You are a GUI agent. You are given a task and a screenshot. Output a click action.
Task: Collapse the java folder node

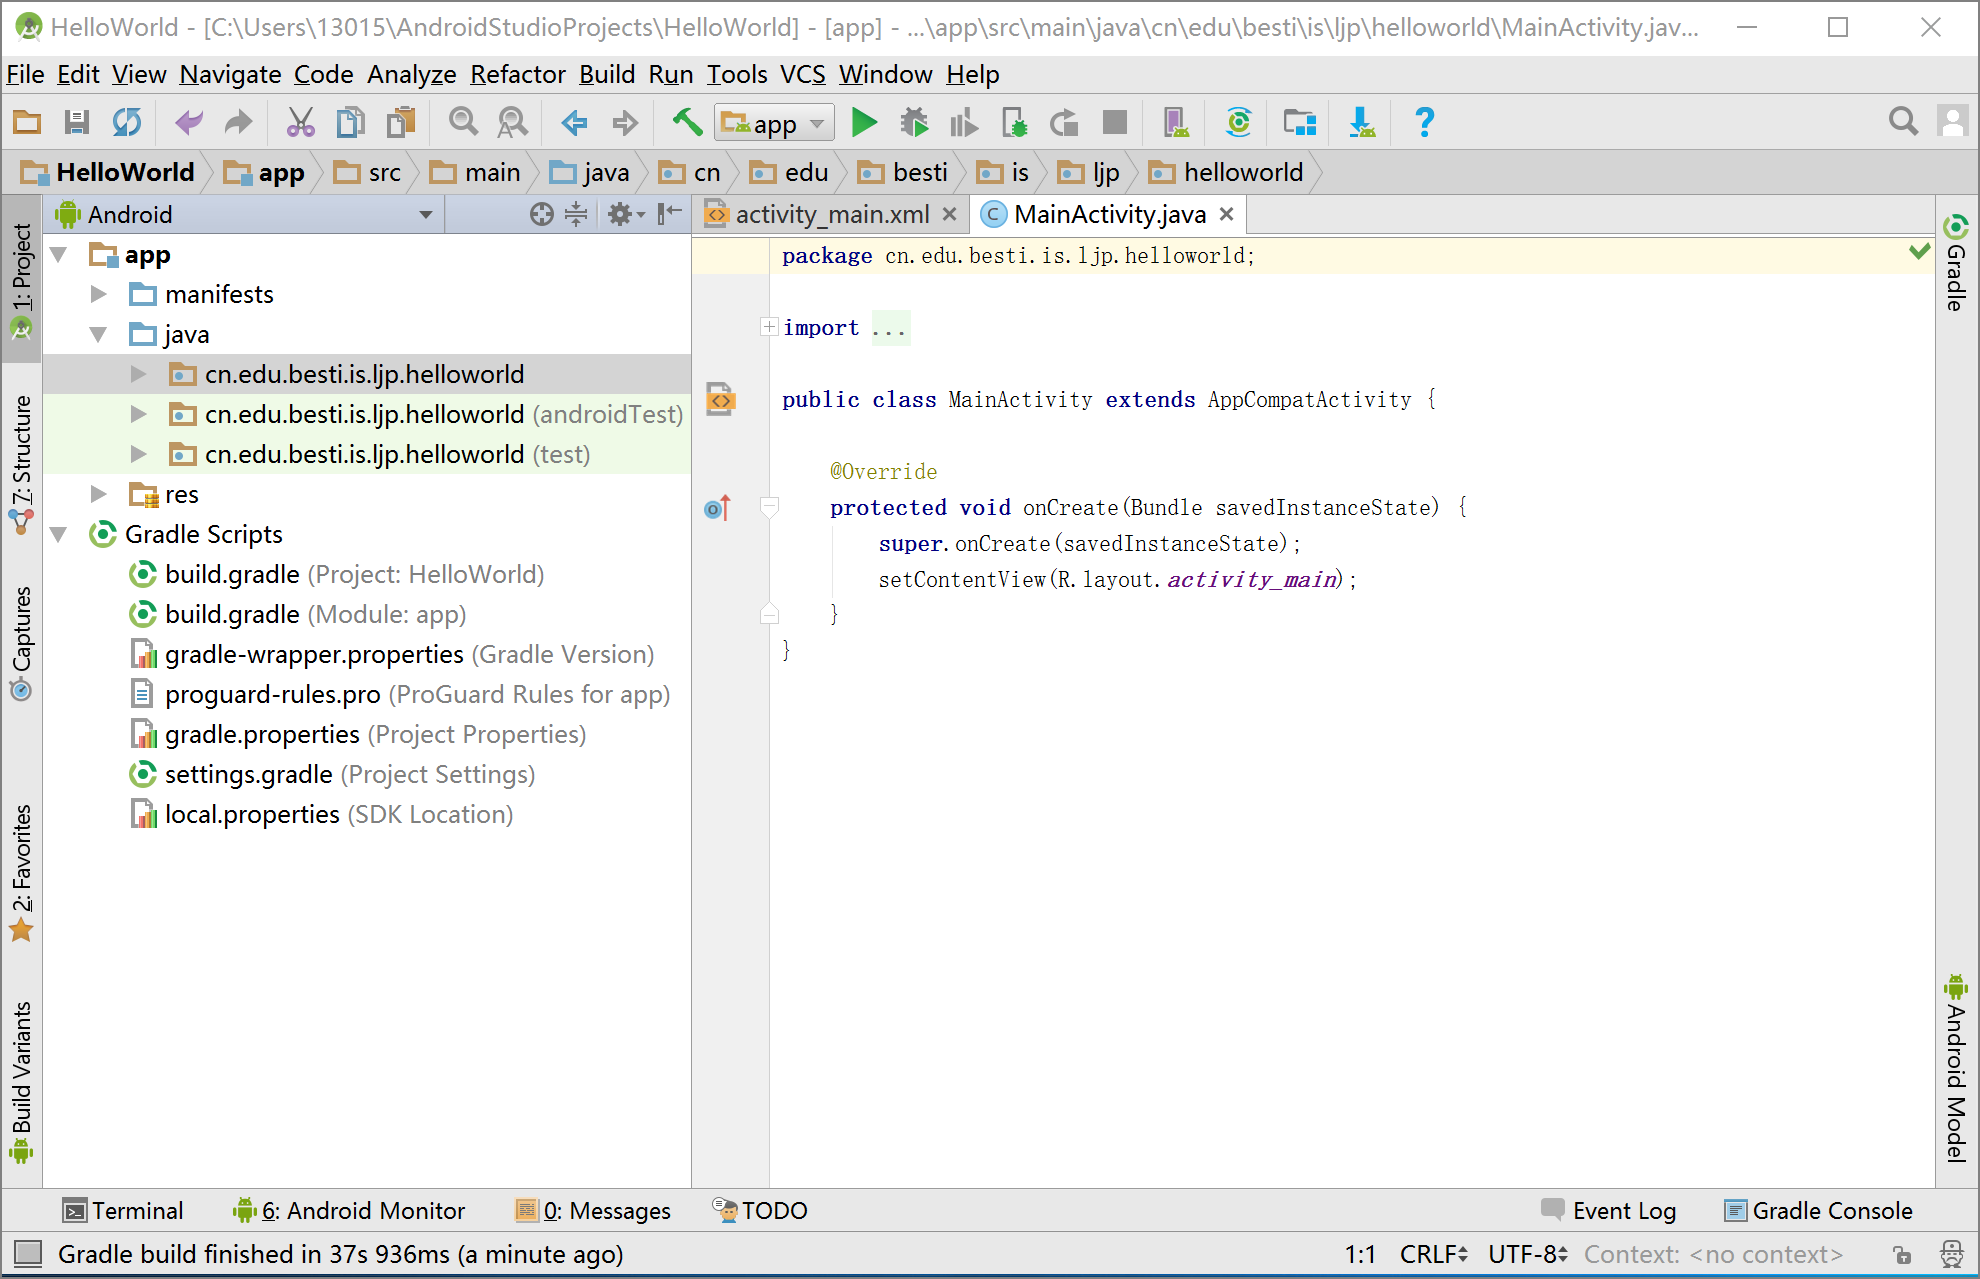coord(98,335)
